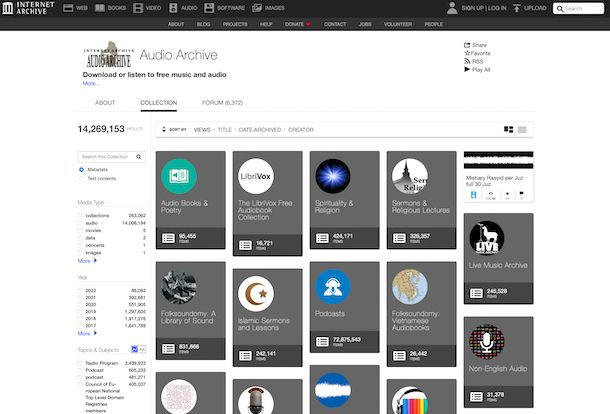Open the Books media icon

[x=100, y=8]
